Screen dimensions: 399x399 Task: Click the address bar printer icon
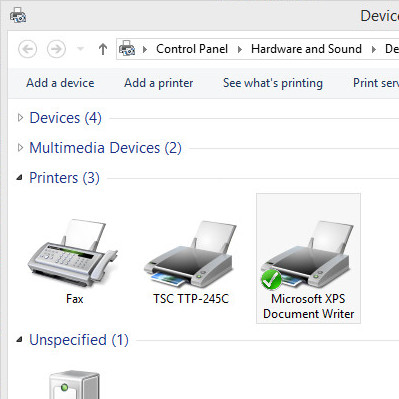click(x=127, y=48)
